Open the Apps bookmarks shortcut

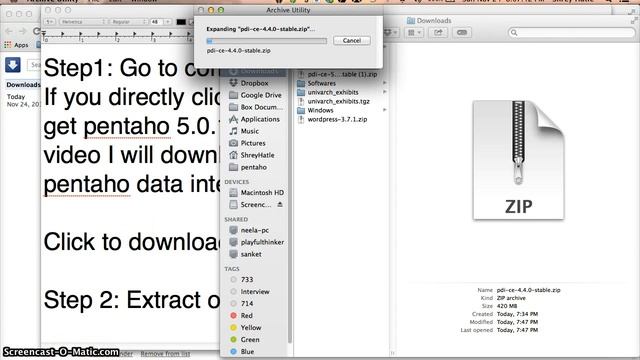click(x=16, y=45)
